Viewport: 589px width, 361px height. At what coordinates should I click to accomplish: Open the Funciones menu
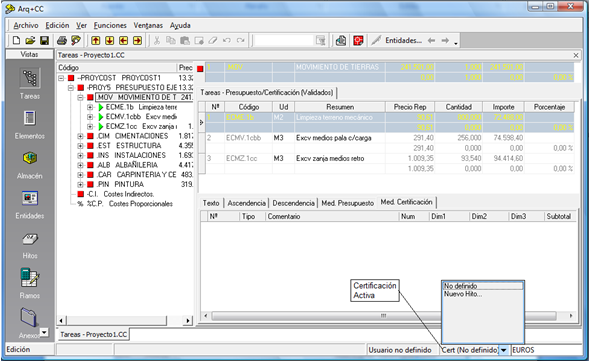point(110,26)
